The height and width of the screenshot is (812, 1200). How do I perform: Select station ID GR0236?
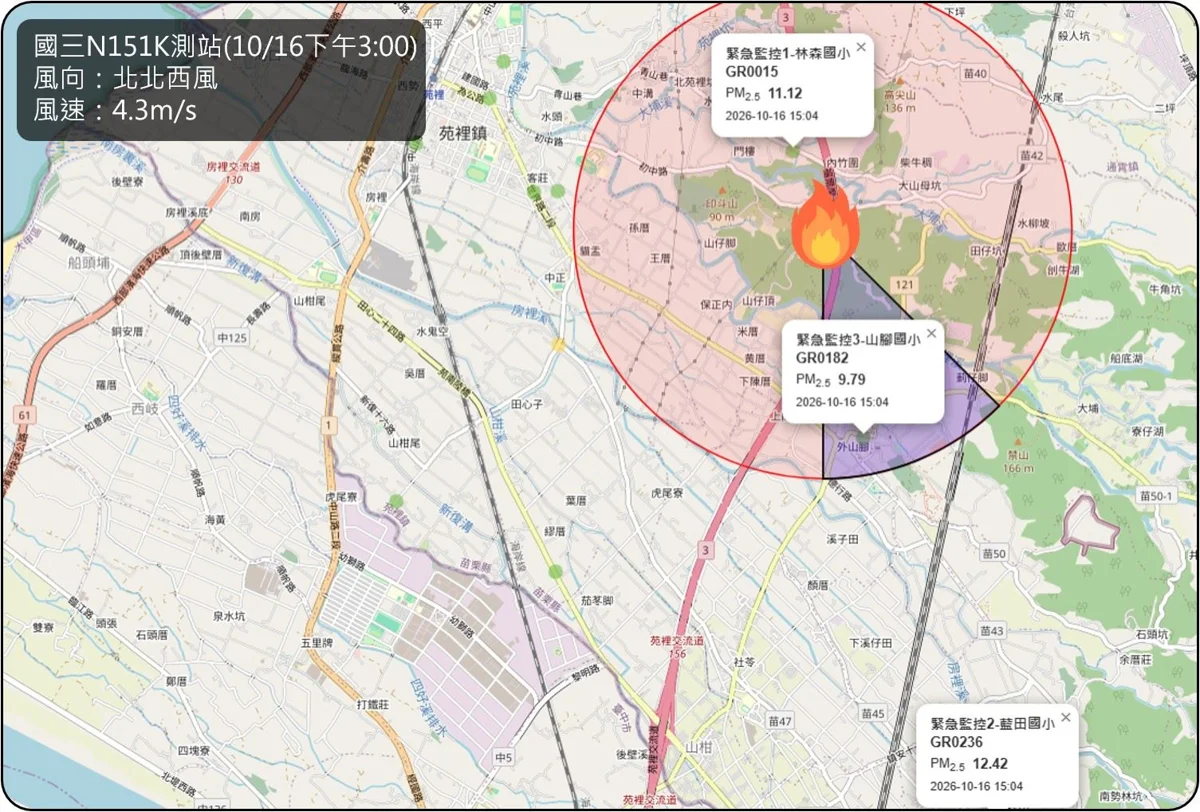(x=956, y=742)
